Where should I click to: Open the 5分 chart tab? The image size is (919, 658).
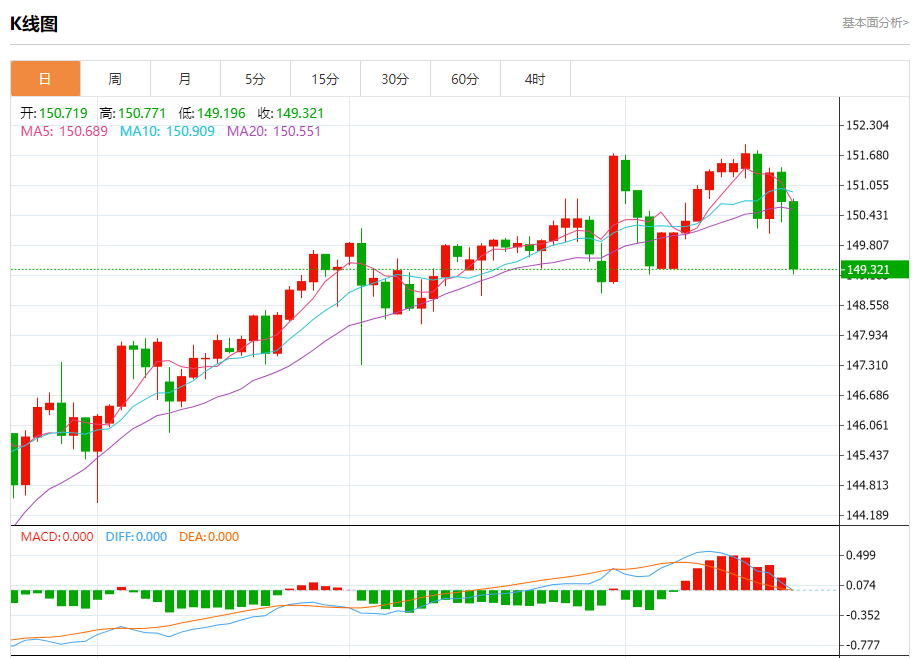(x=255, y=79)
